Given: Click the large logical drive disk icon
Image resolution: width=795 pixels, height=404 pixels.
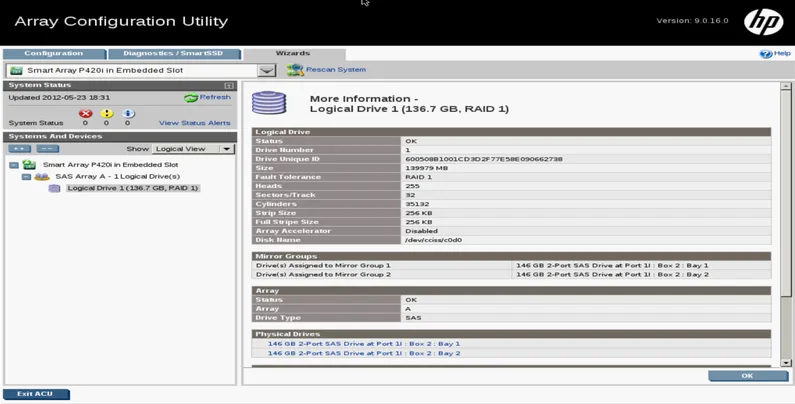Looking at the screenshot, I should tap(269, 103).
